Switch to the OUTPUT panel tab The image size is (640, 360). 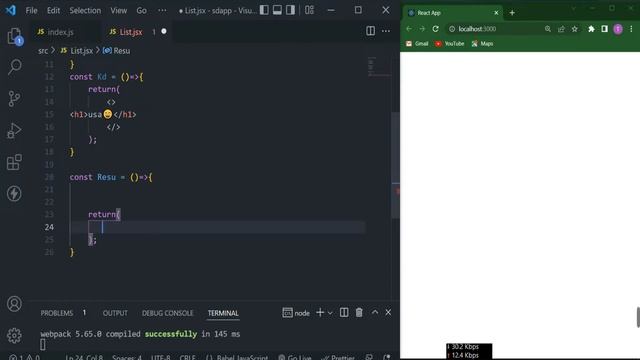115,313
